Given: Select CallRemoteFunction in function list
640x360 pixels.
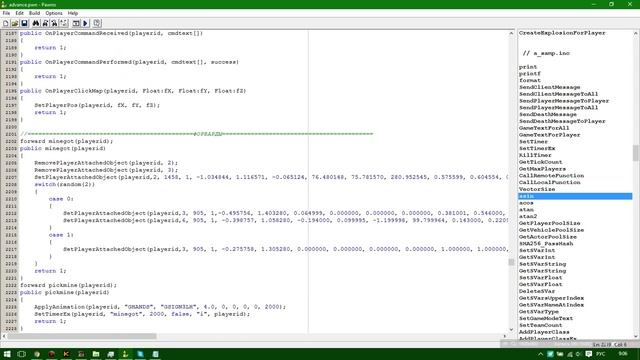Looking at the screenshot, I should [x=551, y=176].
